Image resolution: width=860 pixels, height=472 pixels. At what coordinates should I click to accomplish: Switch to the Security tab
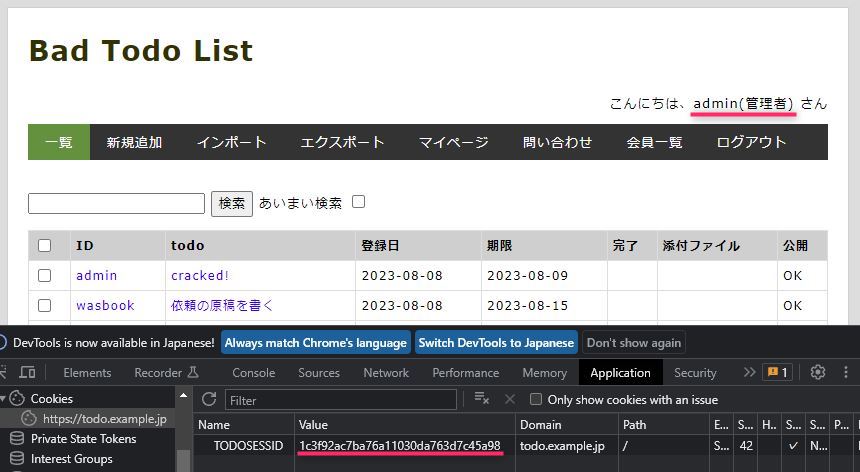tap(695, 373)
